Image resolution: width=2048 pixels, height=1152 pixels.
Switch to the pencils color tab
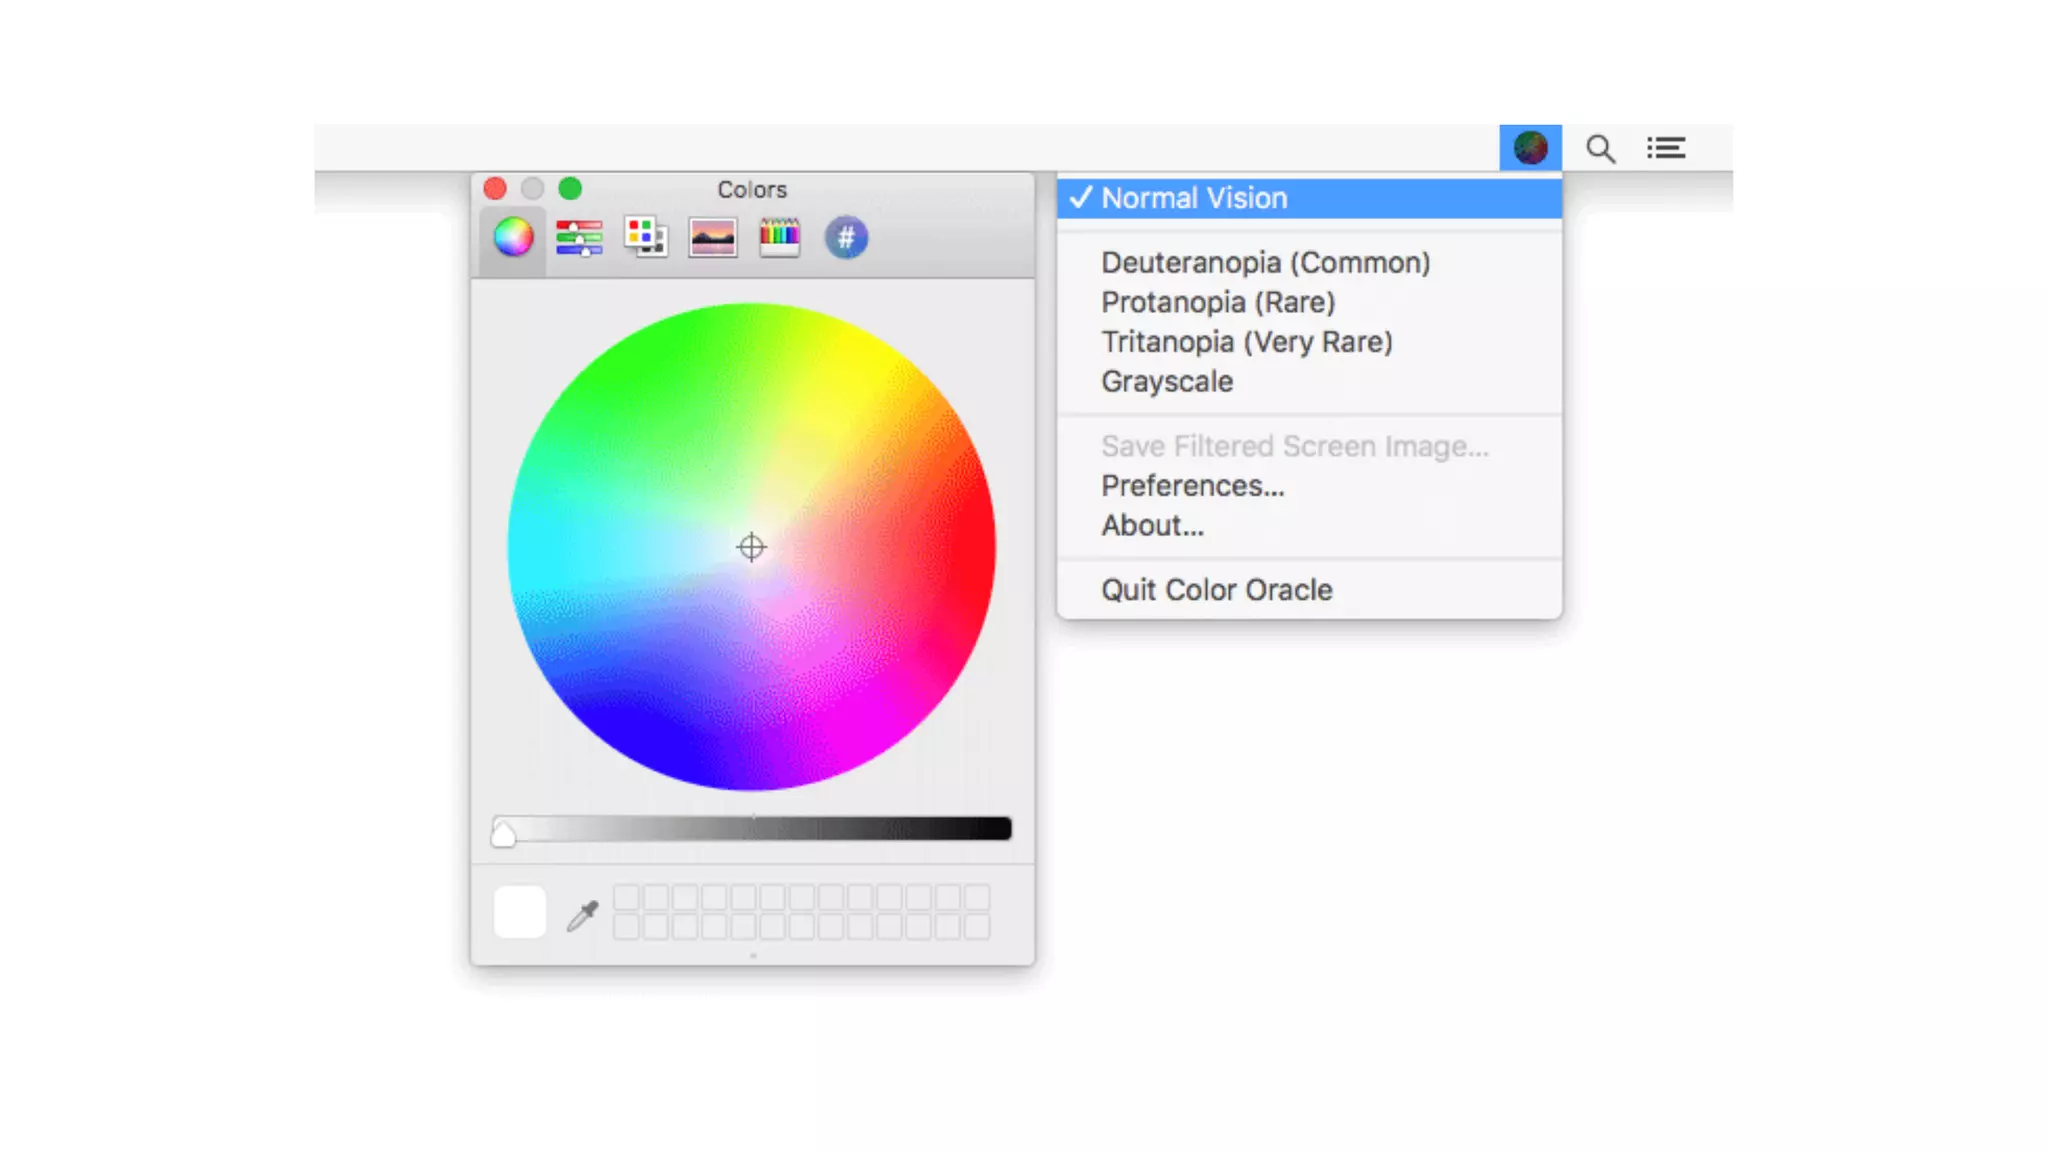tap(779, 238)
